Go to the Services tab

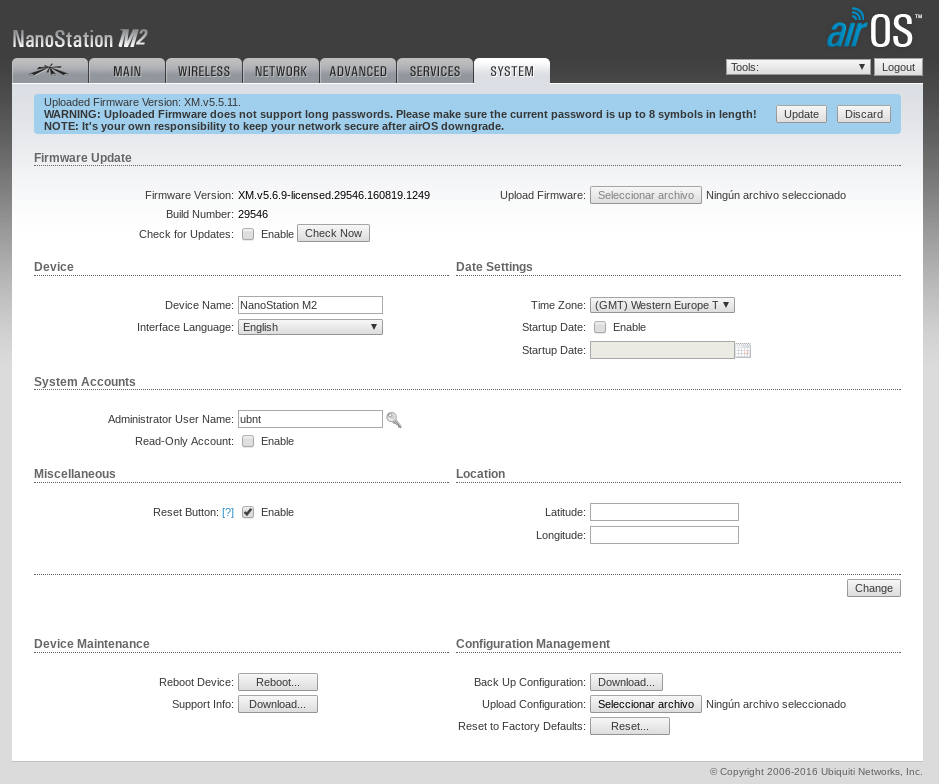435,71
